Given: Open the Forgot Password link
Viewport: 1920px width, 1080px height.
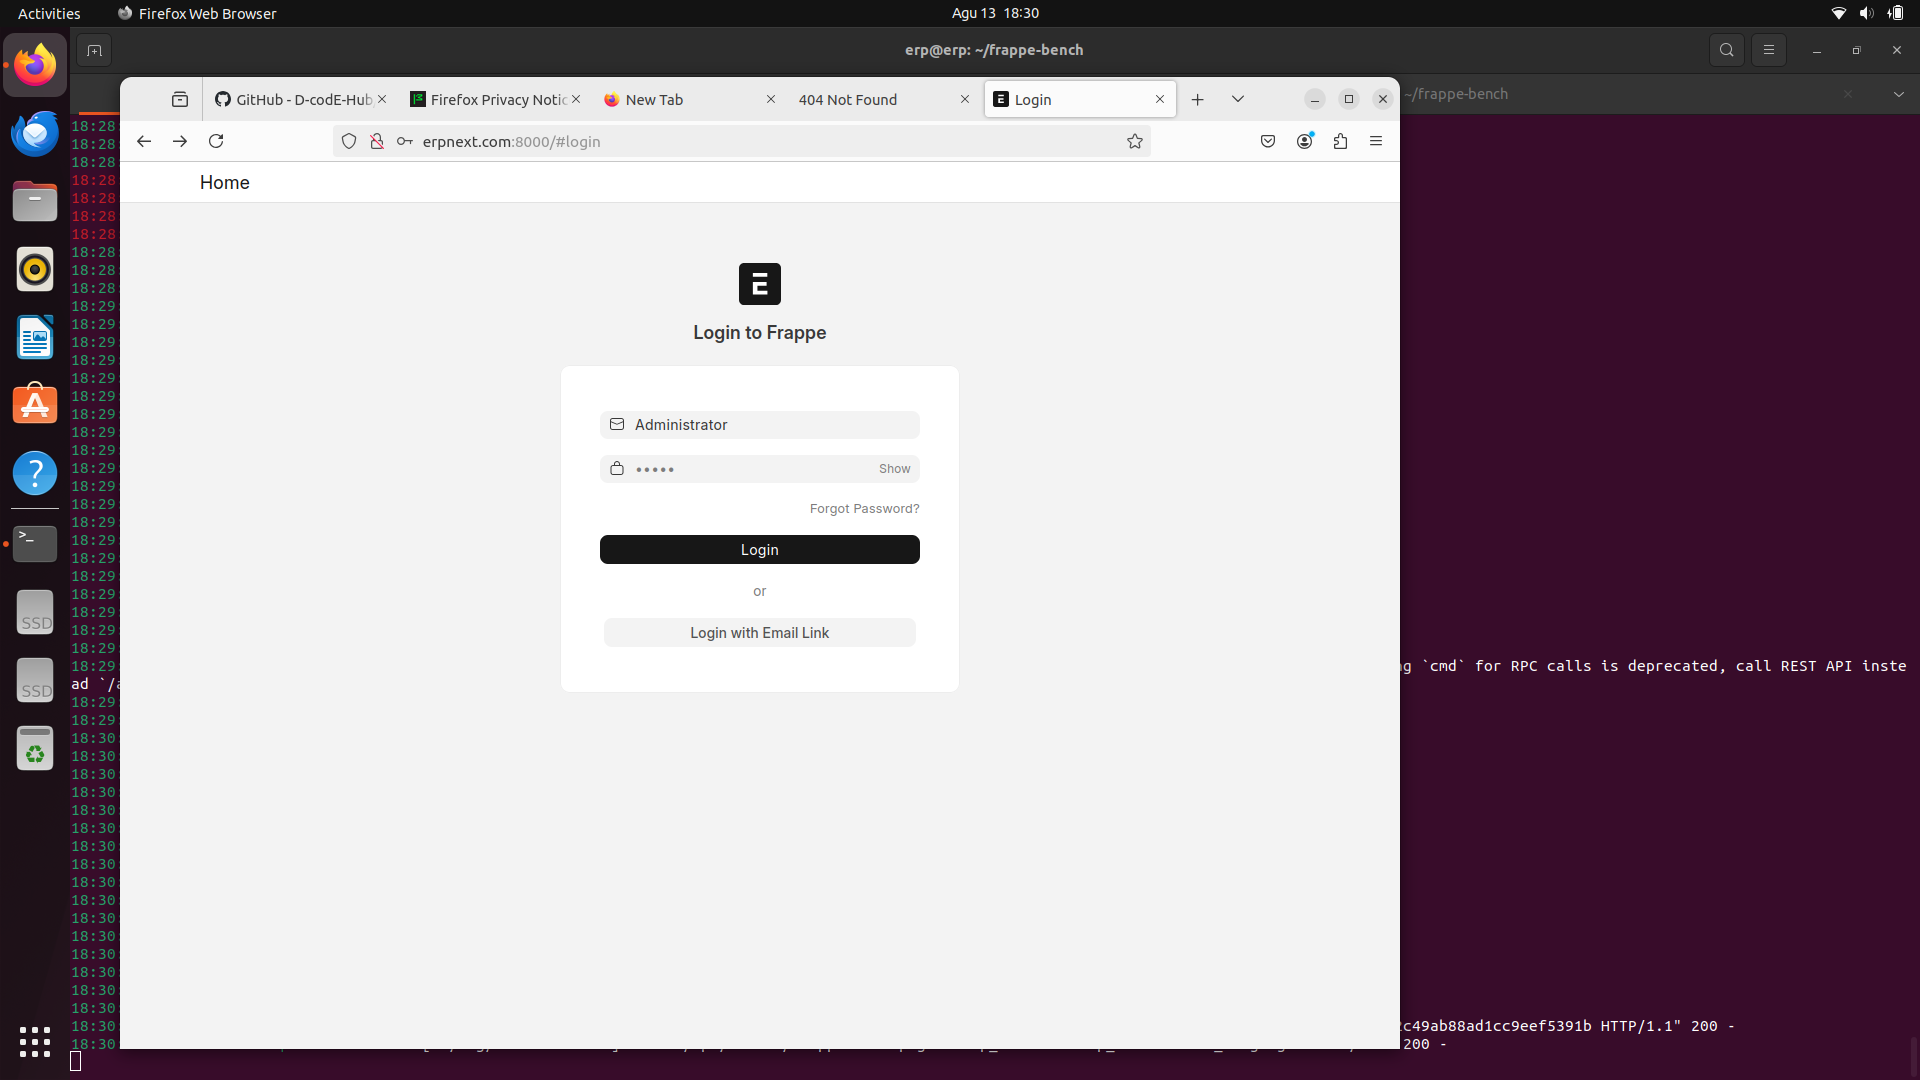Looking at the screenshot, I should coord(865,509).
